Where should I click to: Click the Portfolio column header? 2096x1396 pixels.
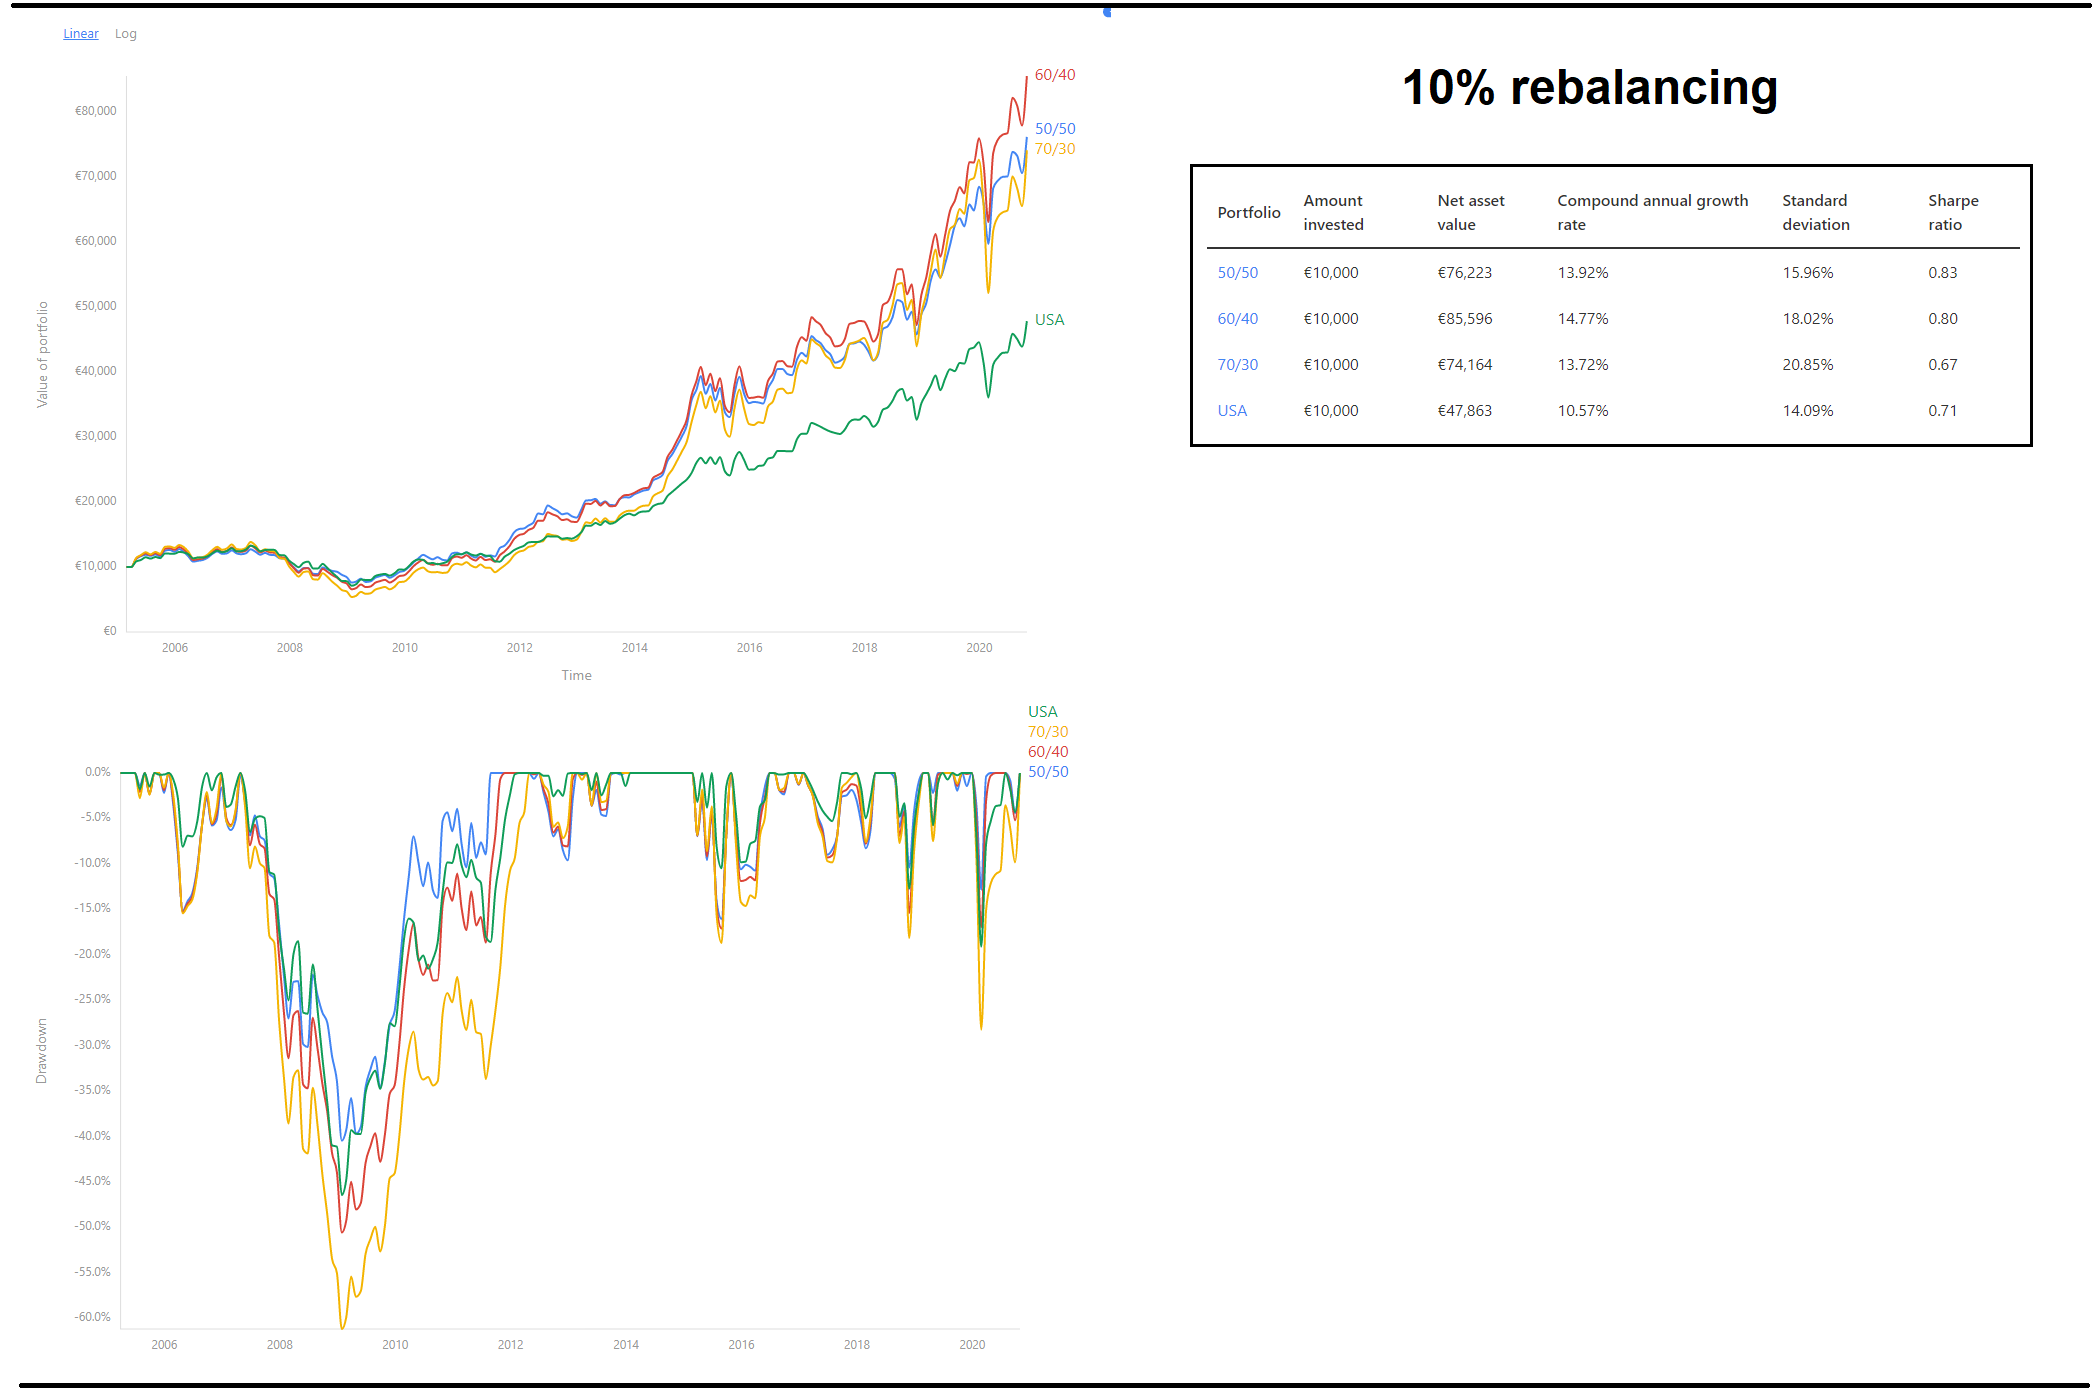click(x=1248, y=213)
